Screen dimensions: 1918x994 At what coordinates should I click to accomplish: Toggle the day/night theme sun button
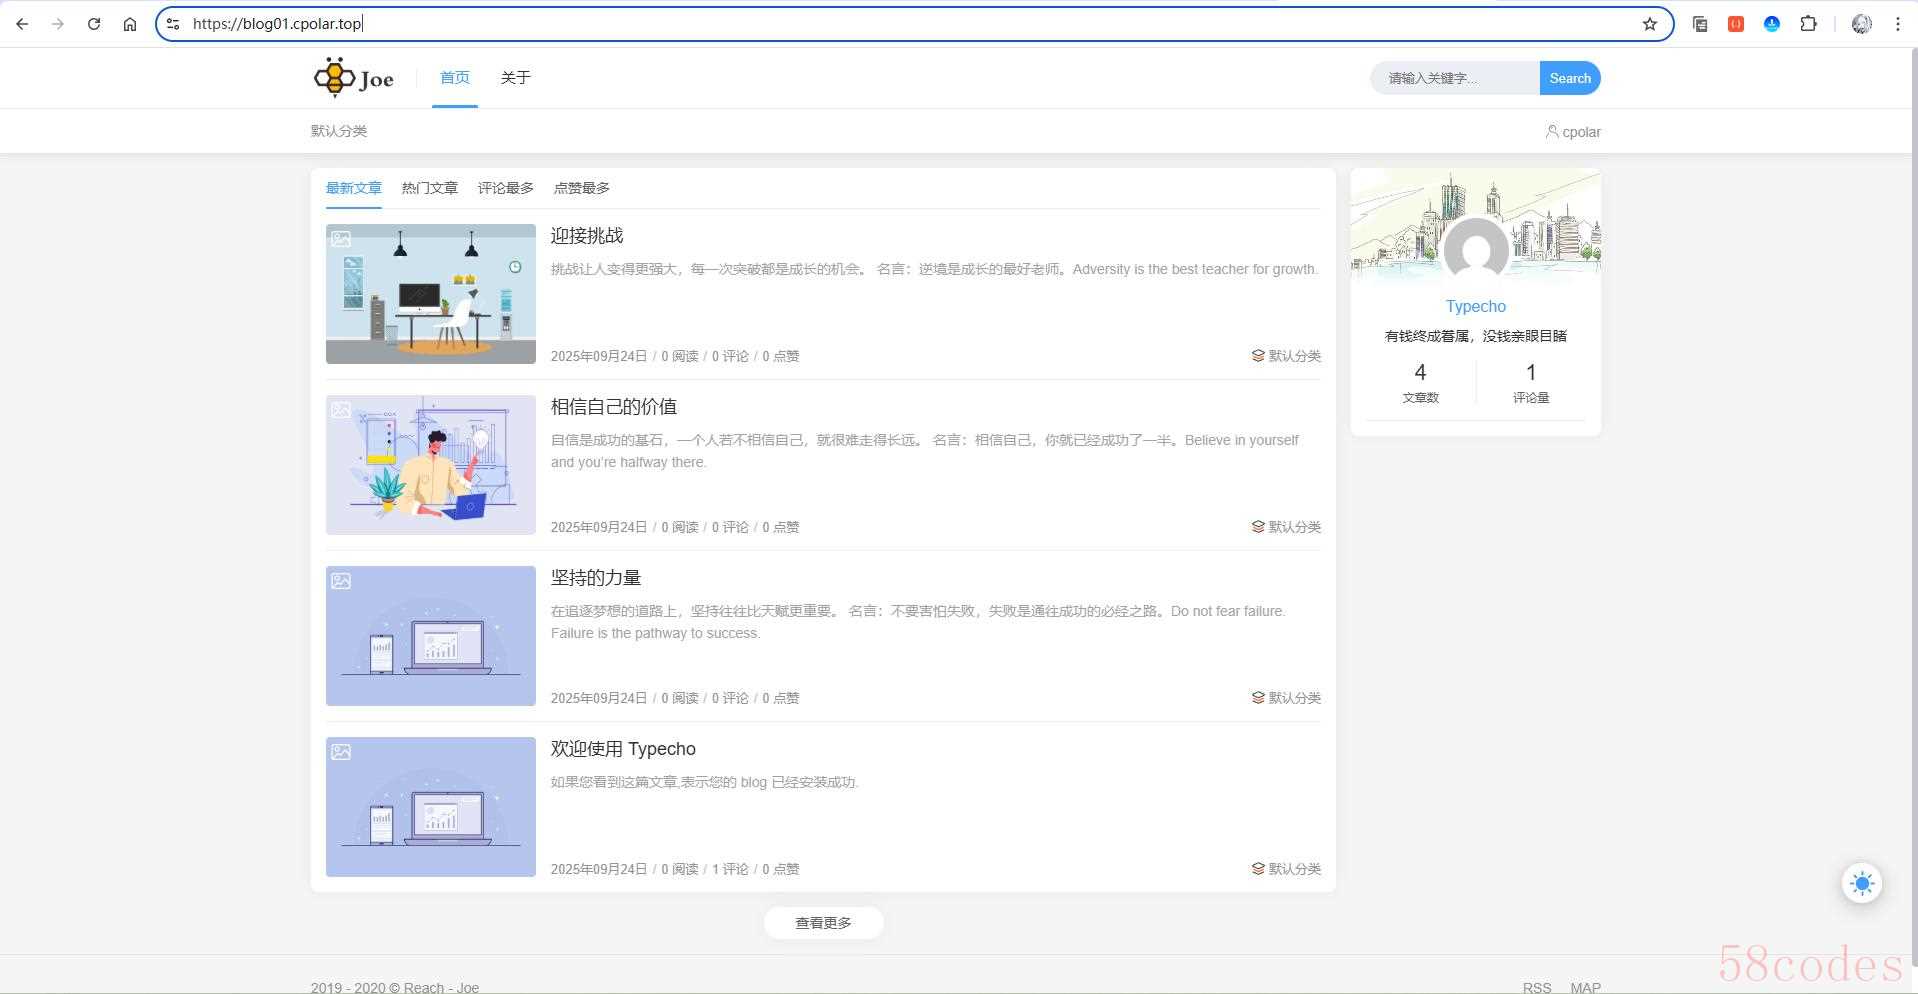1861,883
